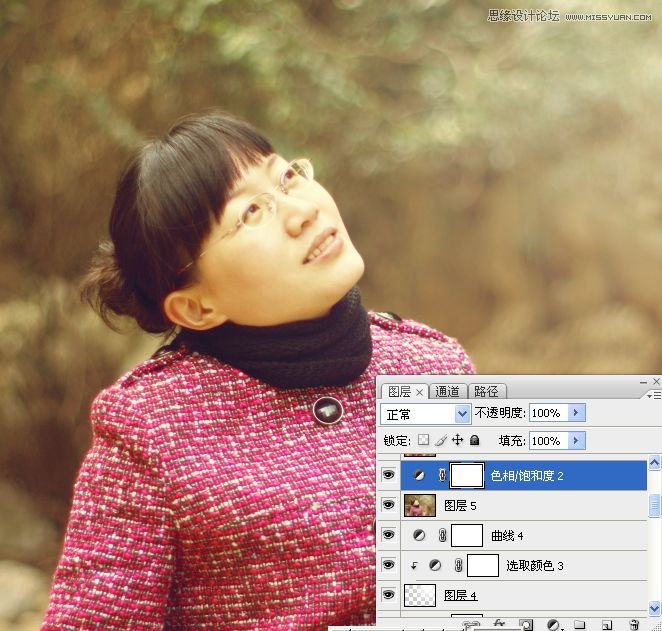Click the mask thumbnail of 选取颜色 3
Screen dimensions: 662x631
click(x=483, y=565)
